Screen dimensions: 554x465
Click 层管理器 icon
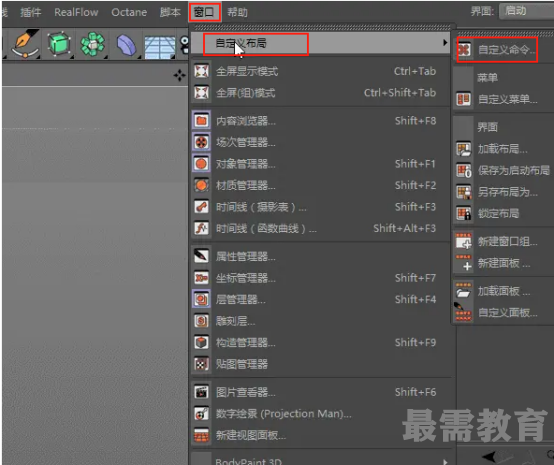(x=201, y=299)
